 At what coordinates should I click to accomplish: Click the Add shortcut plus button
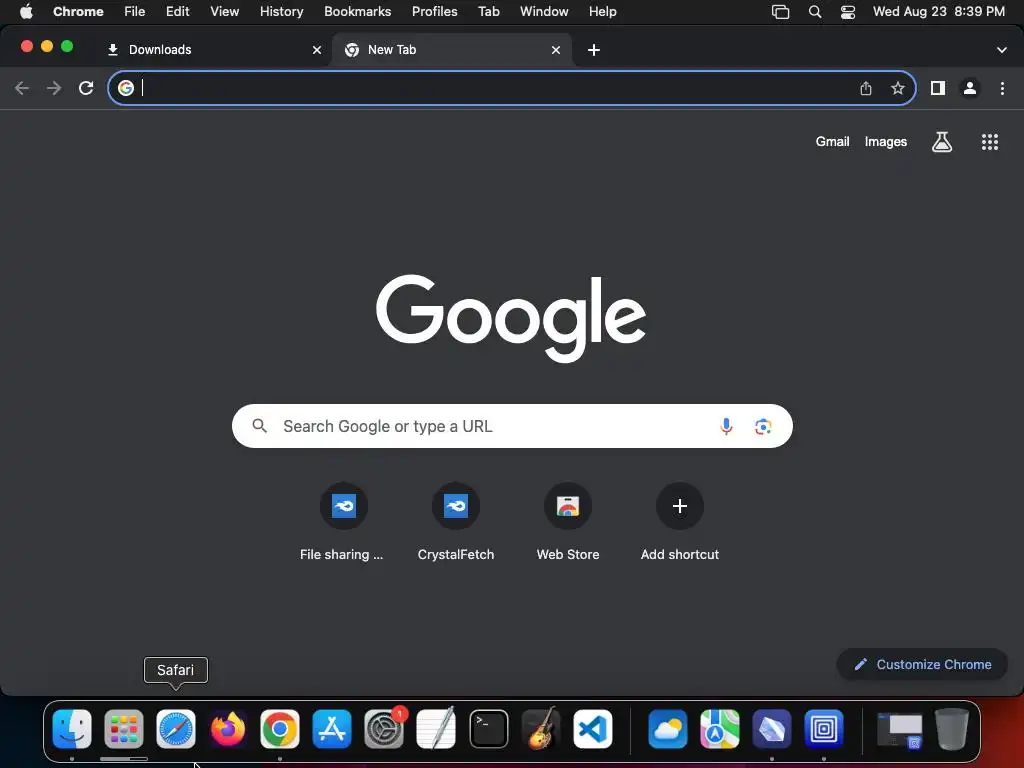tap(680, 506)
